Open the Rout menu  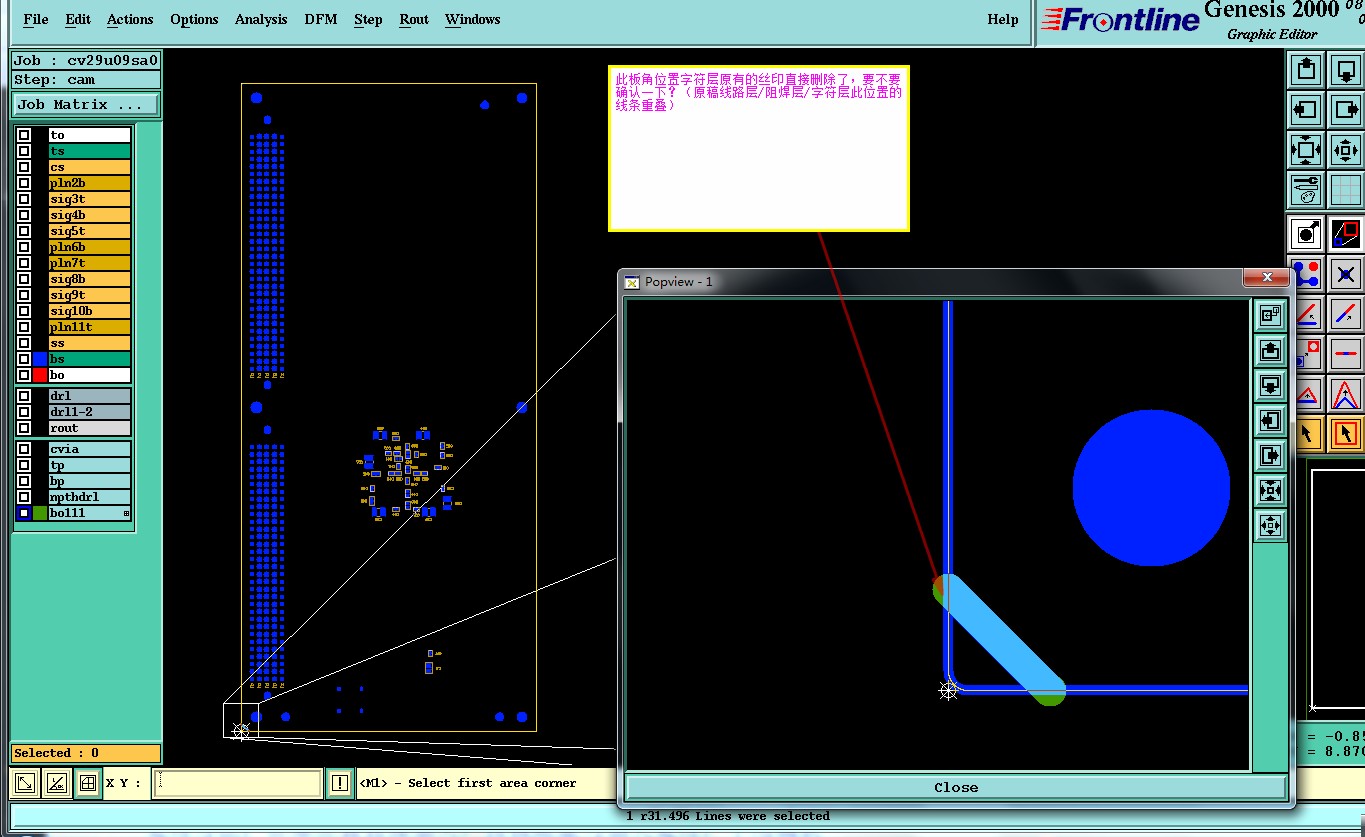(x=414, y=19)
